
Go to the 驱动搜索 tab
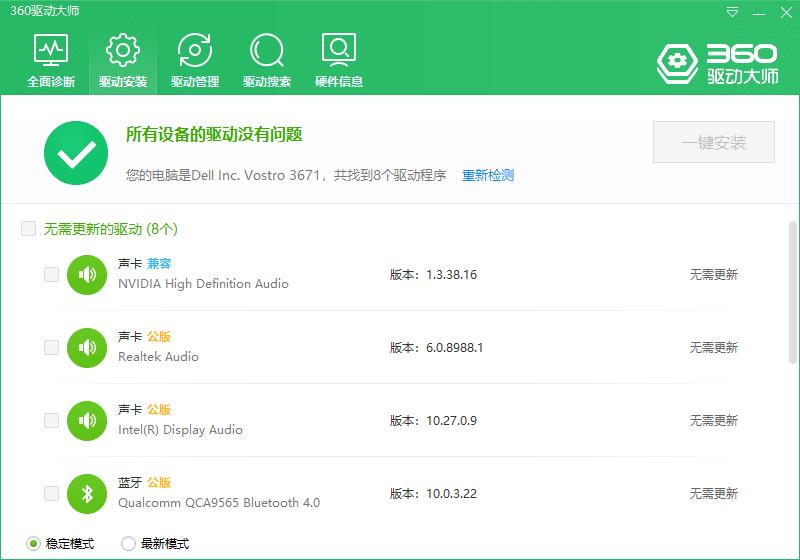(267, 60)
